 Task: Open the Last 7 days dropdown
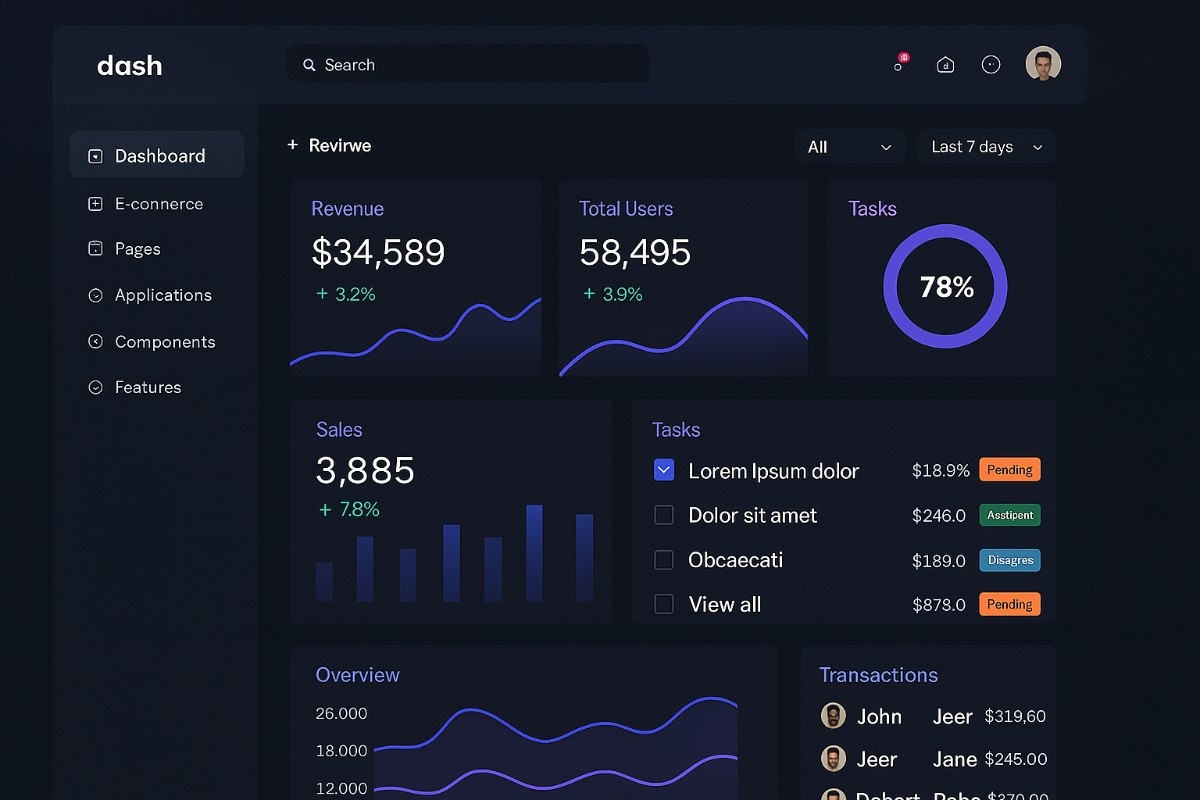(x=985, y=146)
